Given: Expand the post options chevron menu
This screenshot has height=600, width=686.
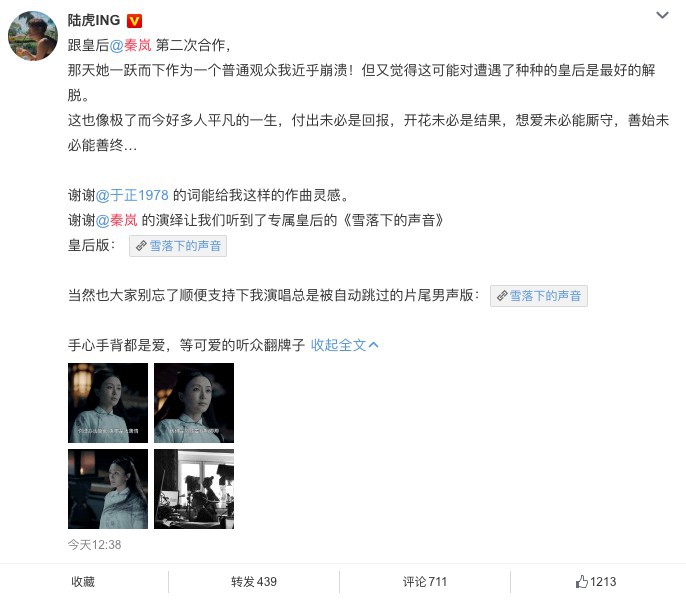Looking at the screenshot, I should pyautogui.click(x=662, y=15).
